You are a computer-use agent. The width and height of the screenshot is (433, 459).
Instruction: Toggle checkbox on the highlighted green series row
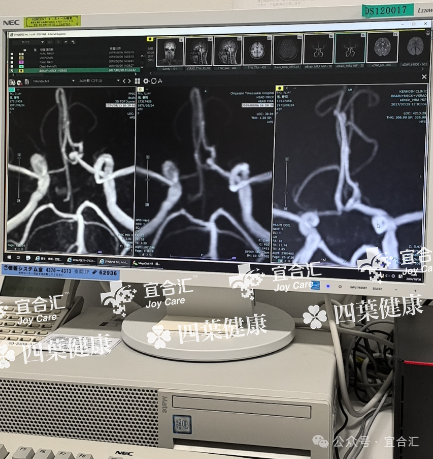pyautogui.click(x=12, y=71)
